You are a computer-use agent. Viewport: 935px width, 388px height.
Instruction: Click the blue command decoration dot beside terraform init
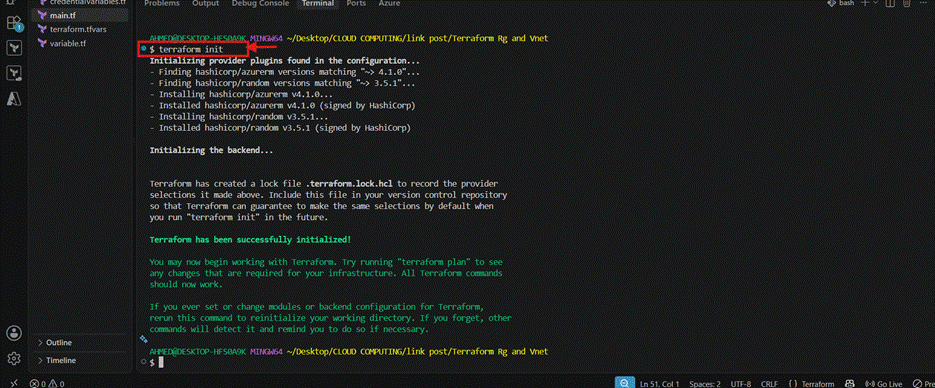(x=144, y=48)
